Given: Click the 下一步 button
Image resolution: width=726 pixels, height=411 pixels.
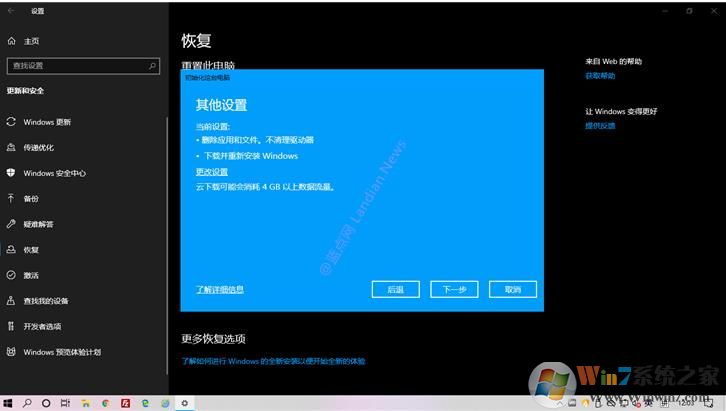Looking at the screenshot, I should point(454,289).
